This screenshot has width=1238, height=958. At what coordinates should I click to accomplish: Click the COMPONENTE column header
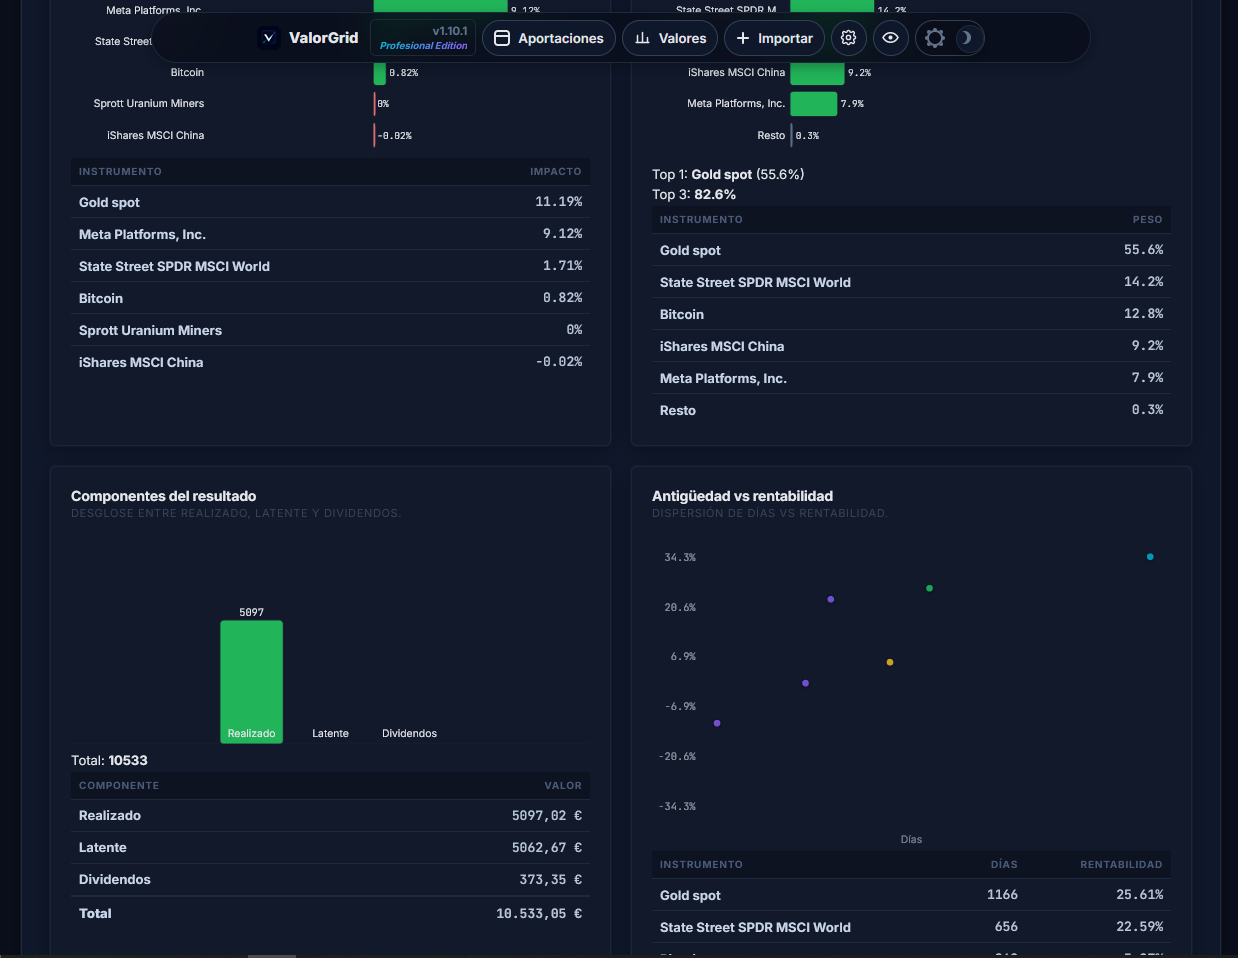pos(119,786)
